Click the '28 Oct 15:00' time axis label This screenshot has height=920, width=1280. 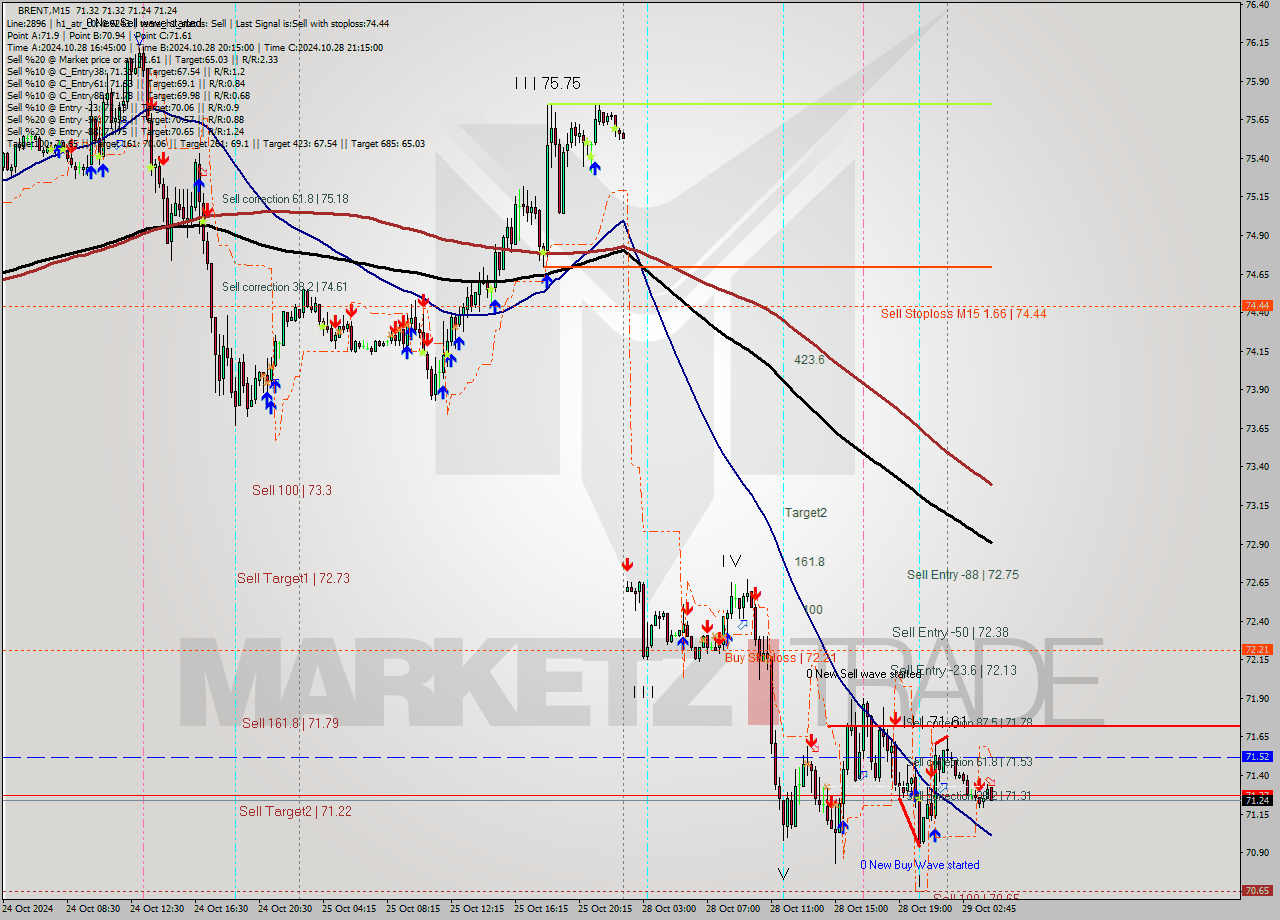click(860, 909)
